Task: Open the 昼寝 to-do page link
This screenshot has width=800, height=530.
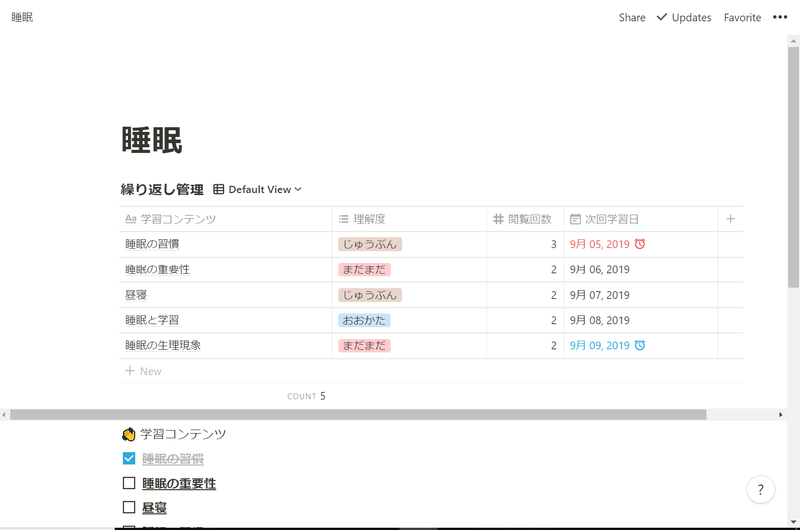Action: point(154,508)
